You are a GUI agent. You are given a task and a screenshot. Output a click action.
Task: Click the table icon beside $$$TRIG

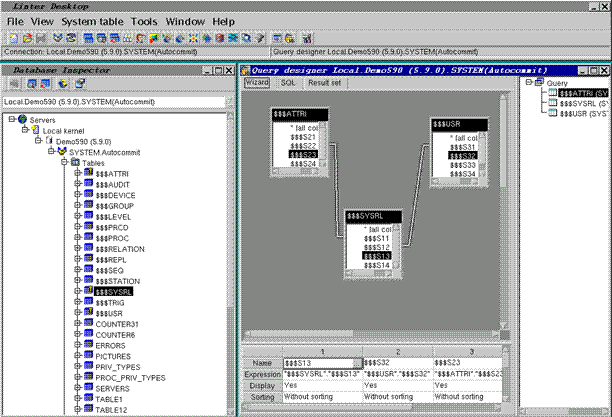(x=89, y=302)
